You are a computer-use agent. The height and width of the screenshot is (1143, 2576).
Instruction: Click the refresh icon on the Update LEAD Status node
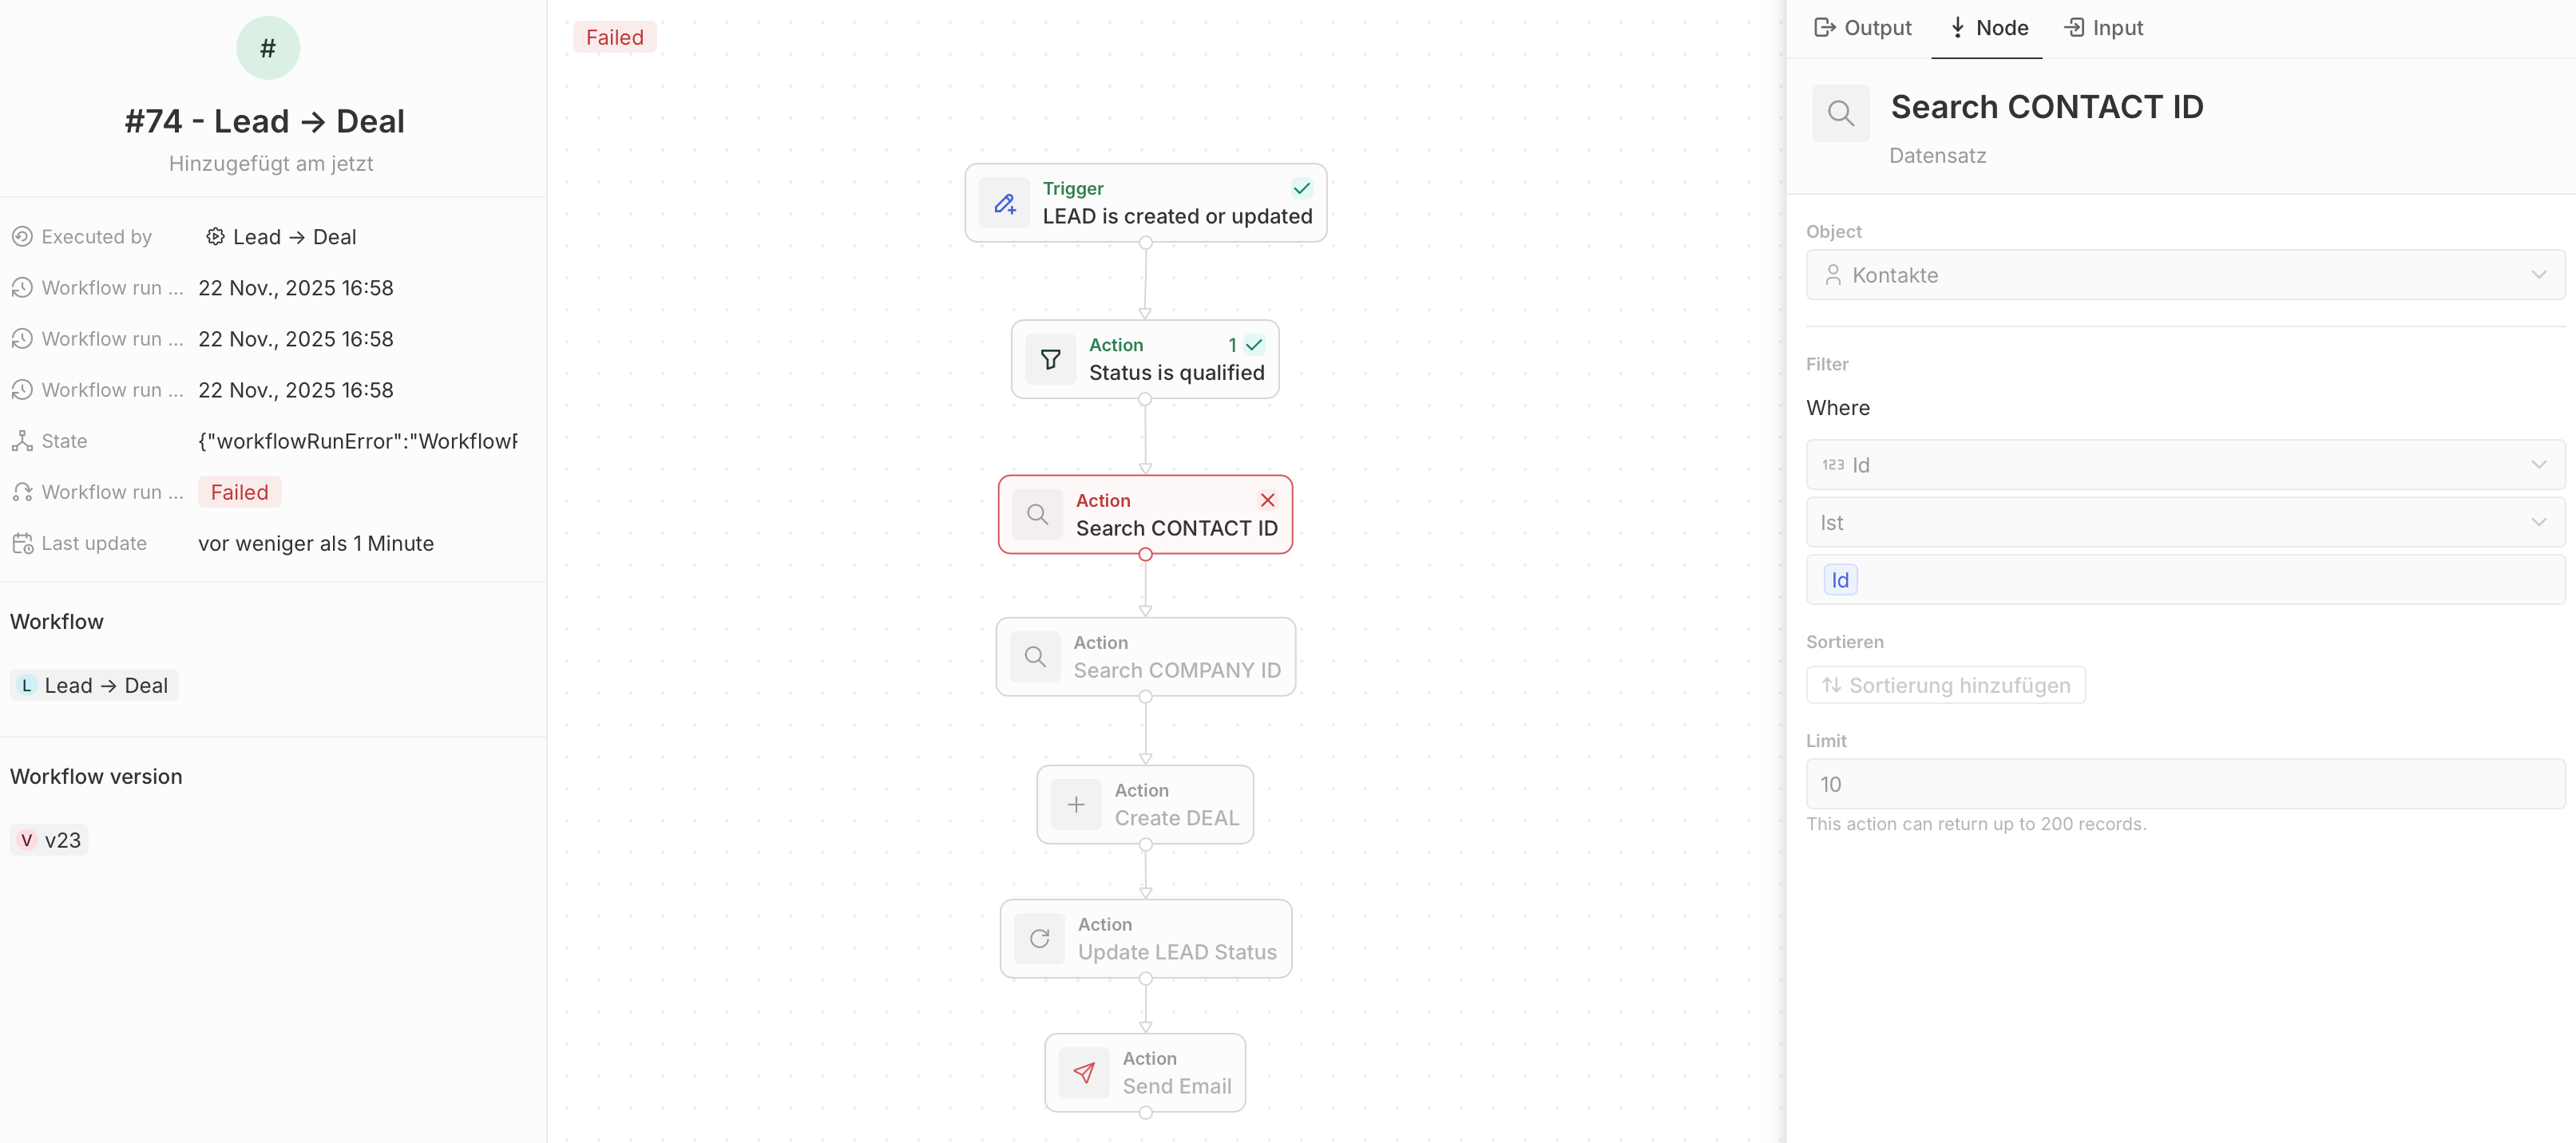click(x=1039, y=938)
